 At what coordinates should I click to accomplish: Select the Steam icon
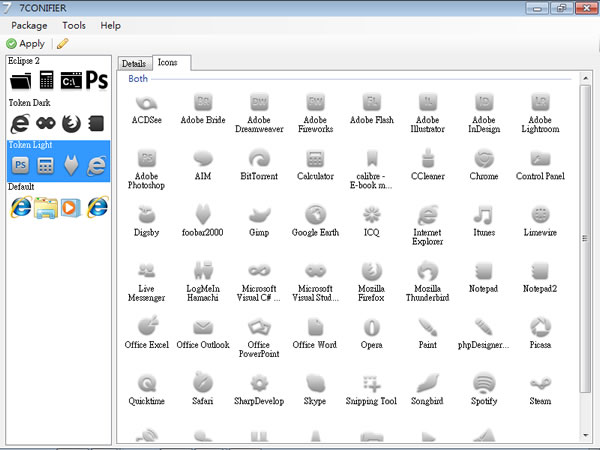click(540, 383)
